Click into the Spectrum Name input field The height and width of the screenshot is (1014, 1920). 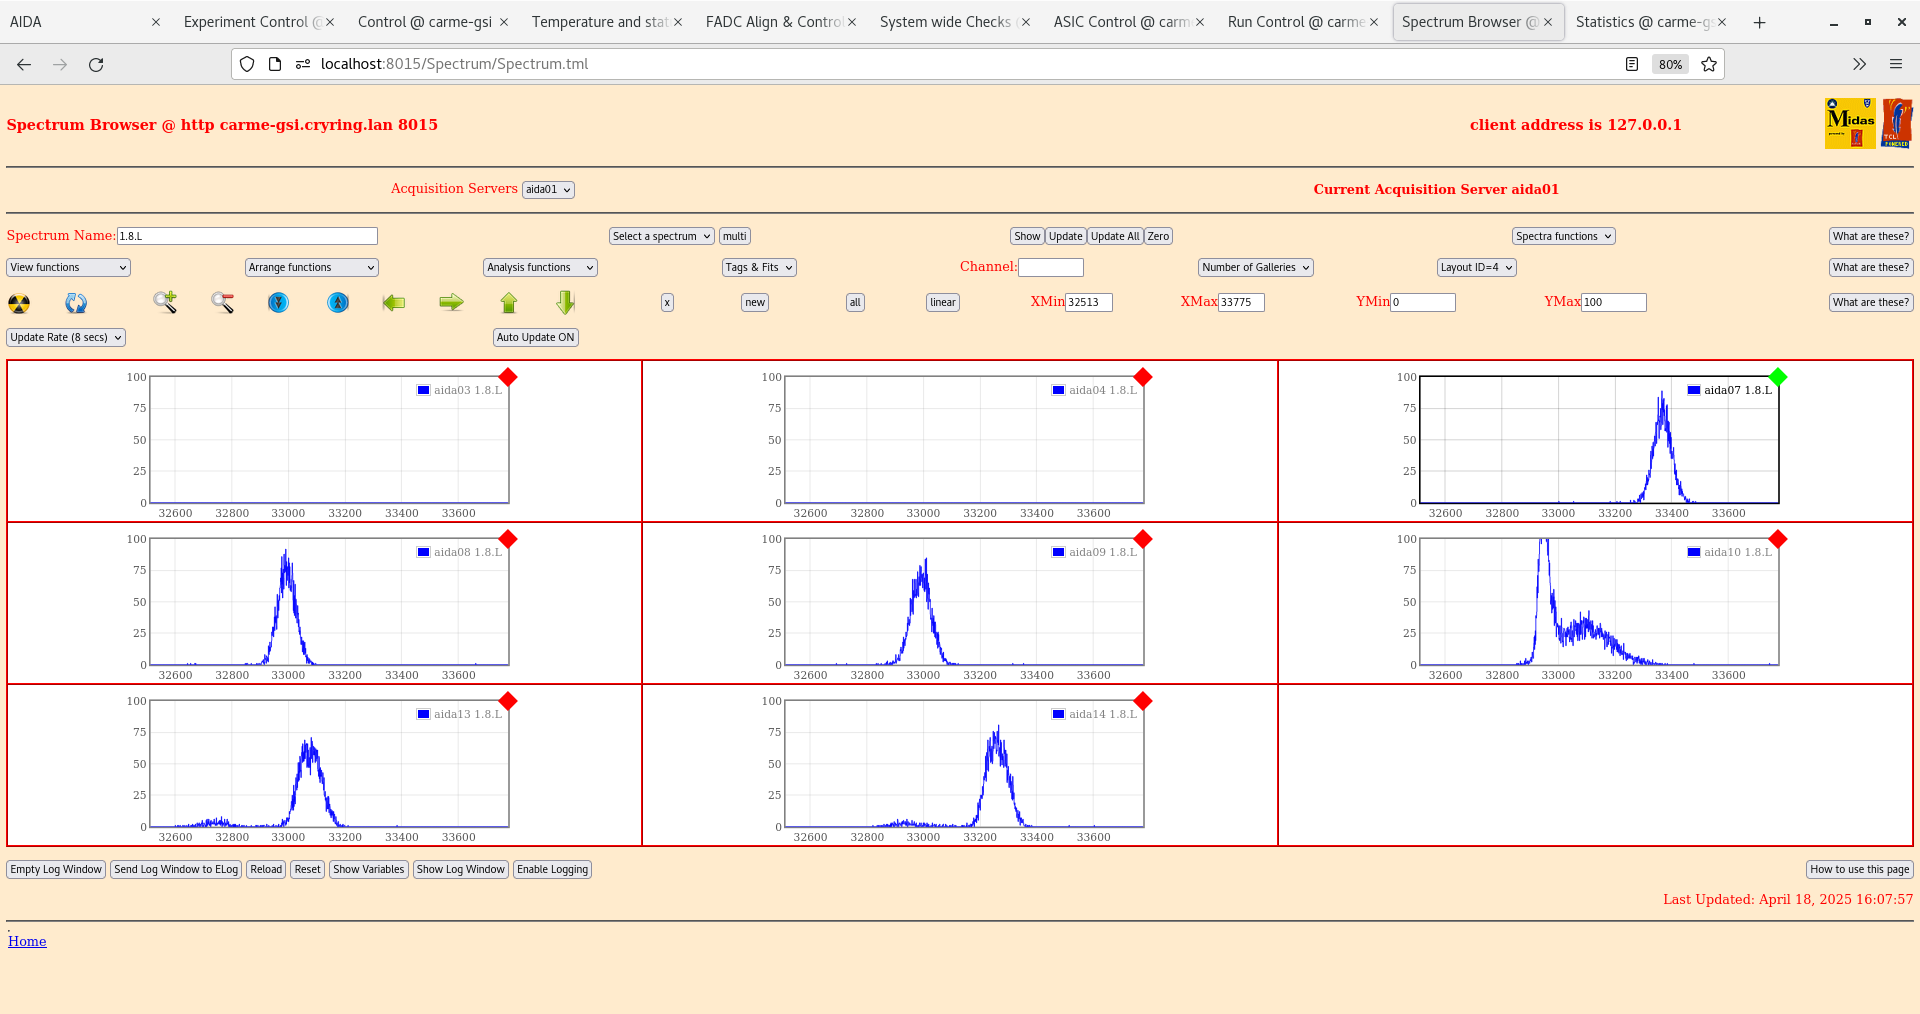click(x=247, y=236)
